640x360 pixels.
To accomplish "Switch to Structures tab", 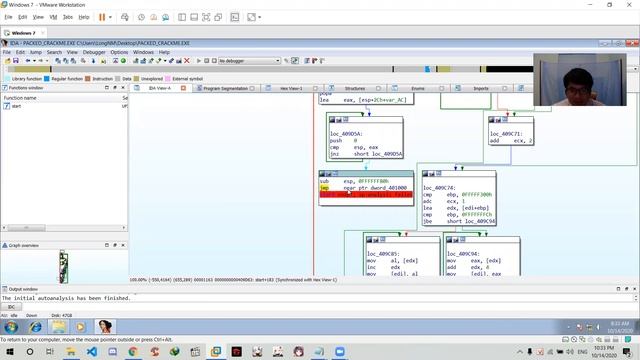I will click(x=355, y=88).
